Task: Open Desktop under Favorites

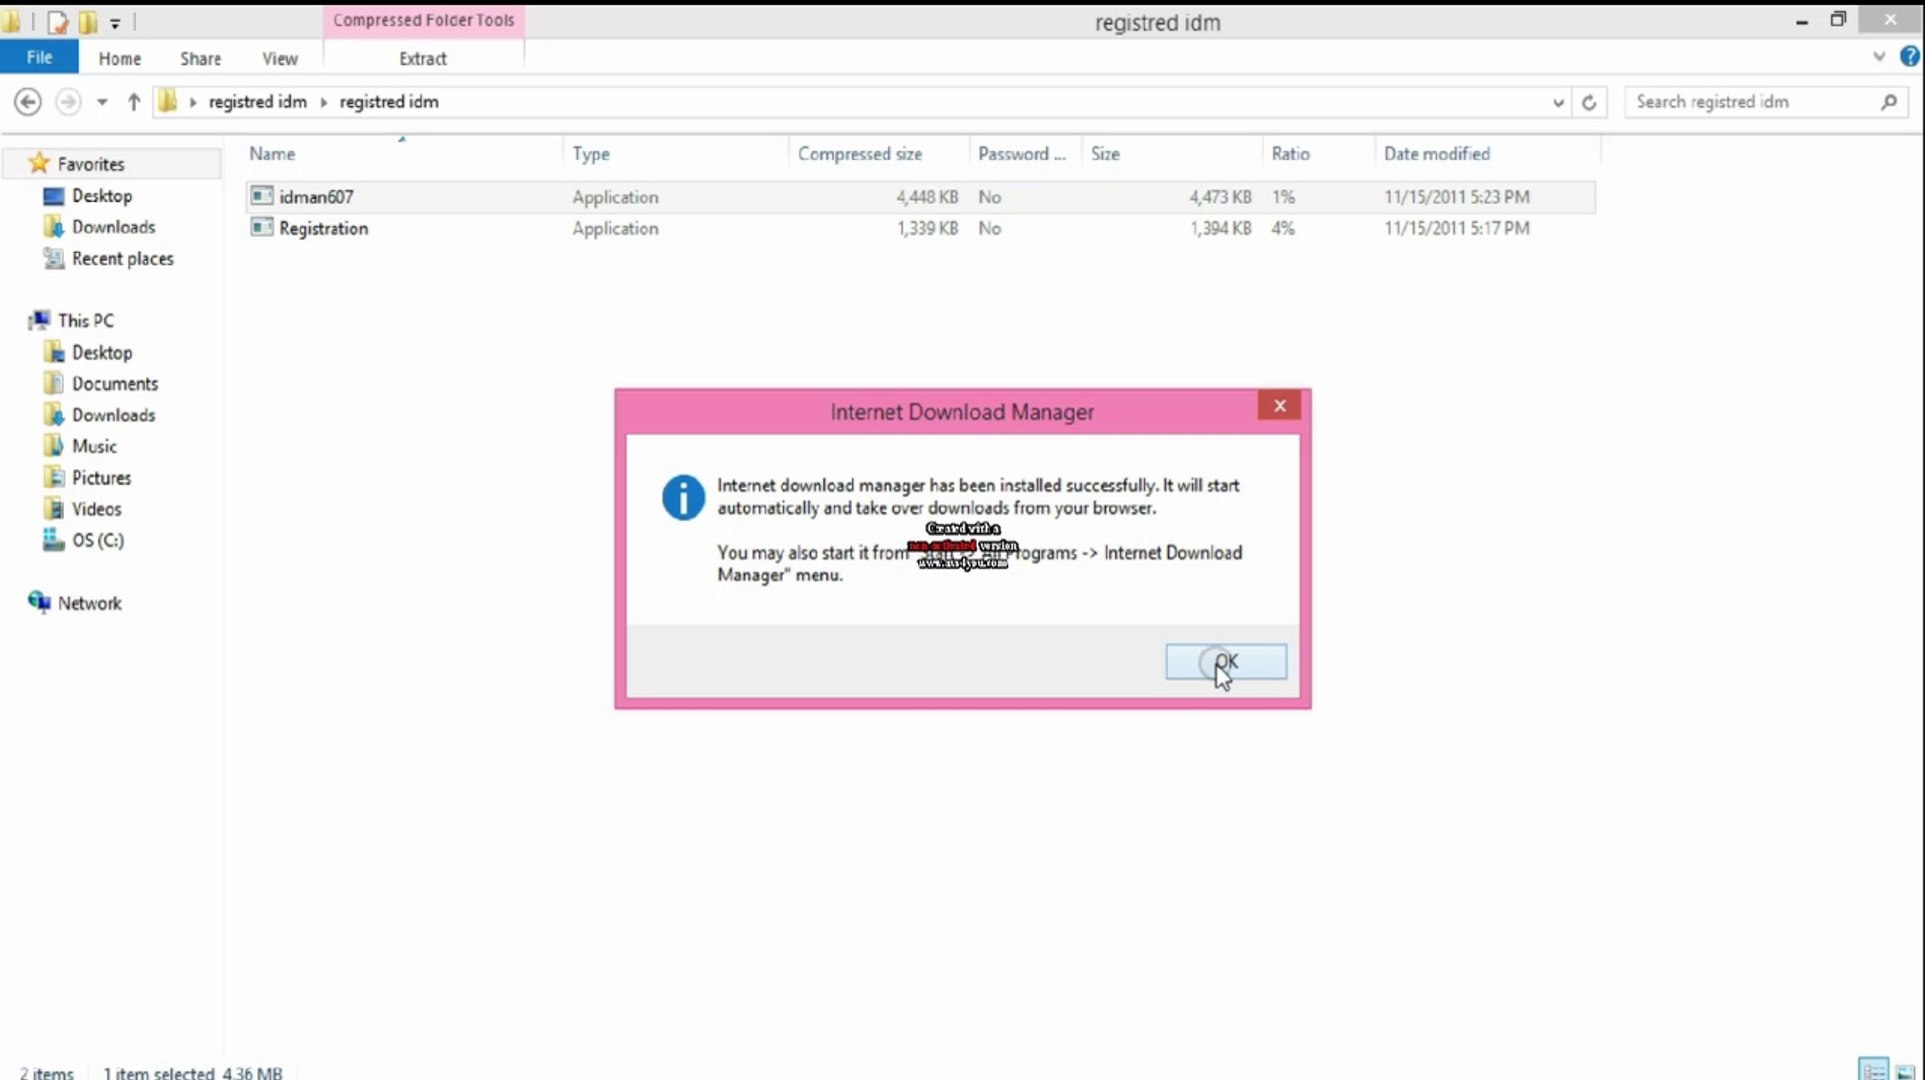Action: (x=101, y=196)
